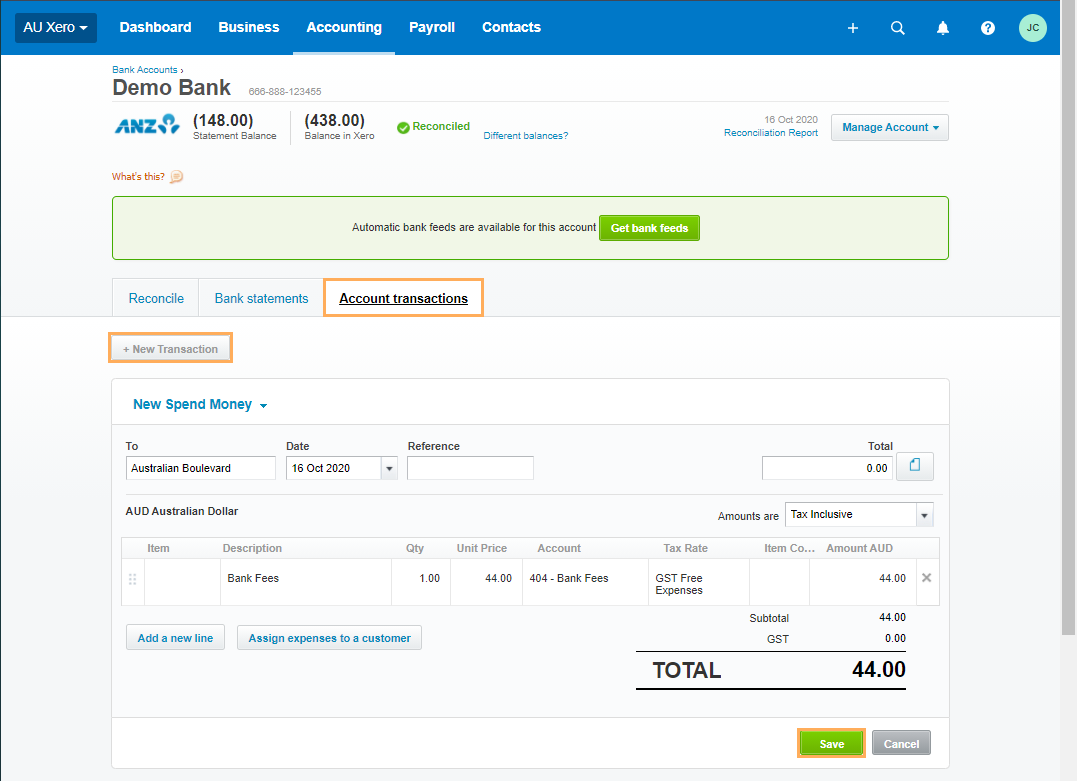Open the date picker dropdown arrow

click(x=389, y=468)
